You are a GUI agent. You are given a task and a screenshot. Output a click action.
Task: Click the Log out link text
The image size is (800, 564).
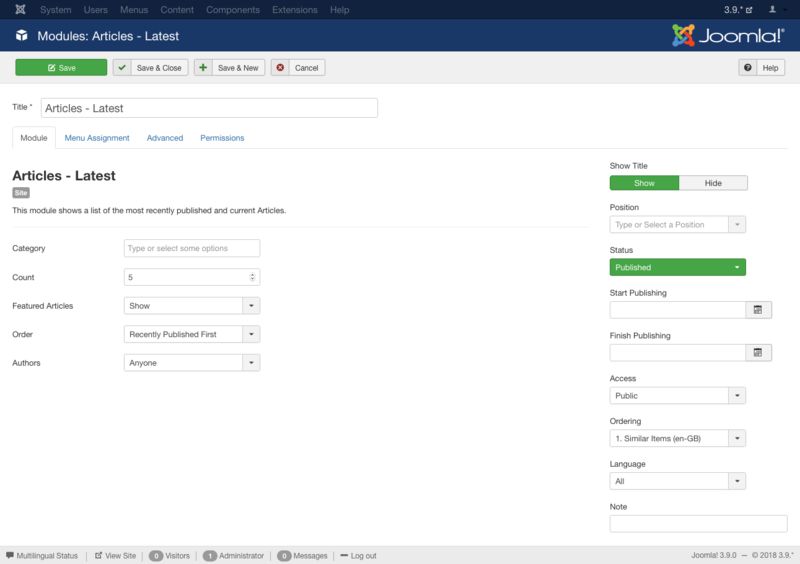point(363,556)
